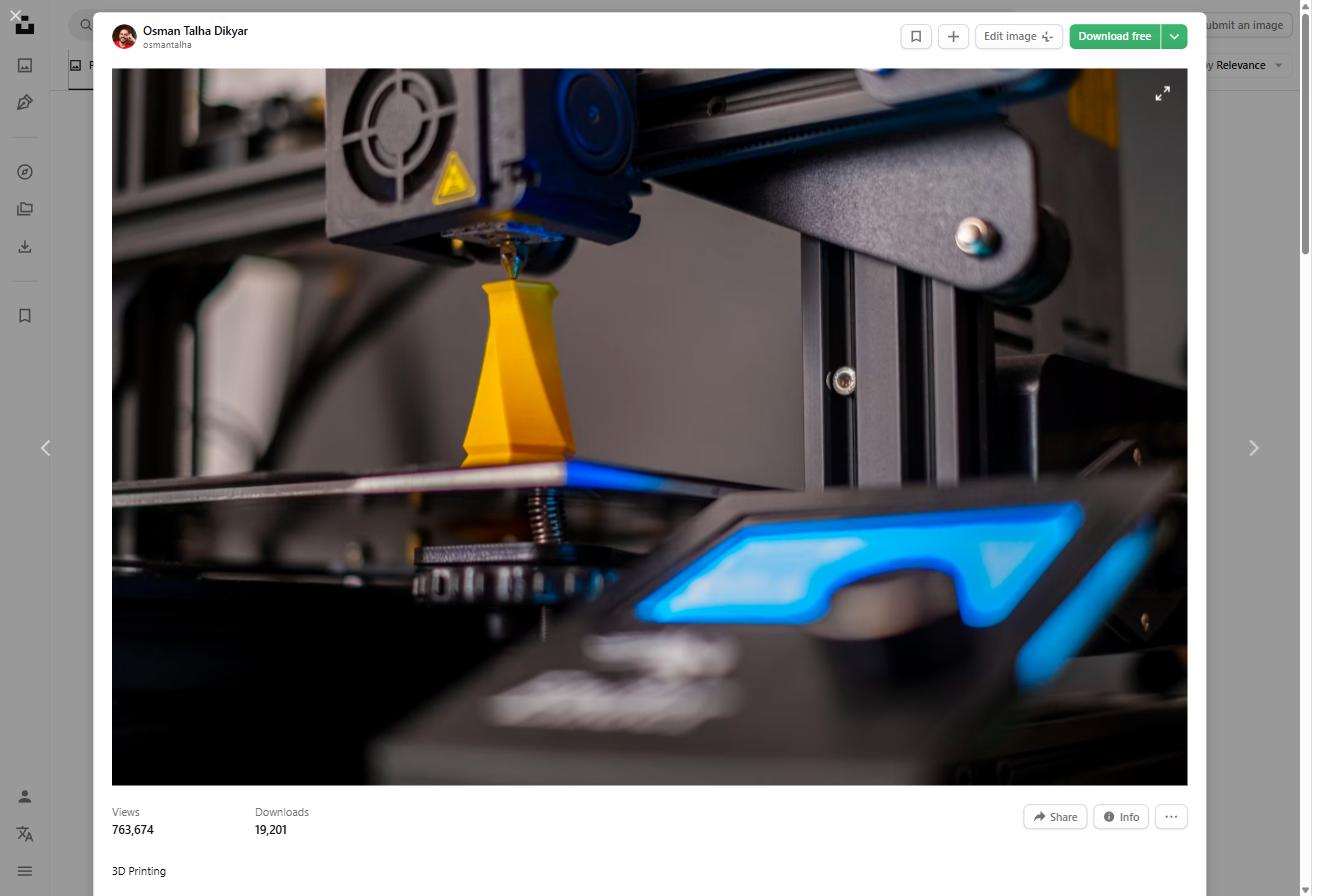Open the hamburger menu at the sidebar bottom
The image size is (1323, 896).
click(25, 871)
